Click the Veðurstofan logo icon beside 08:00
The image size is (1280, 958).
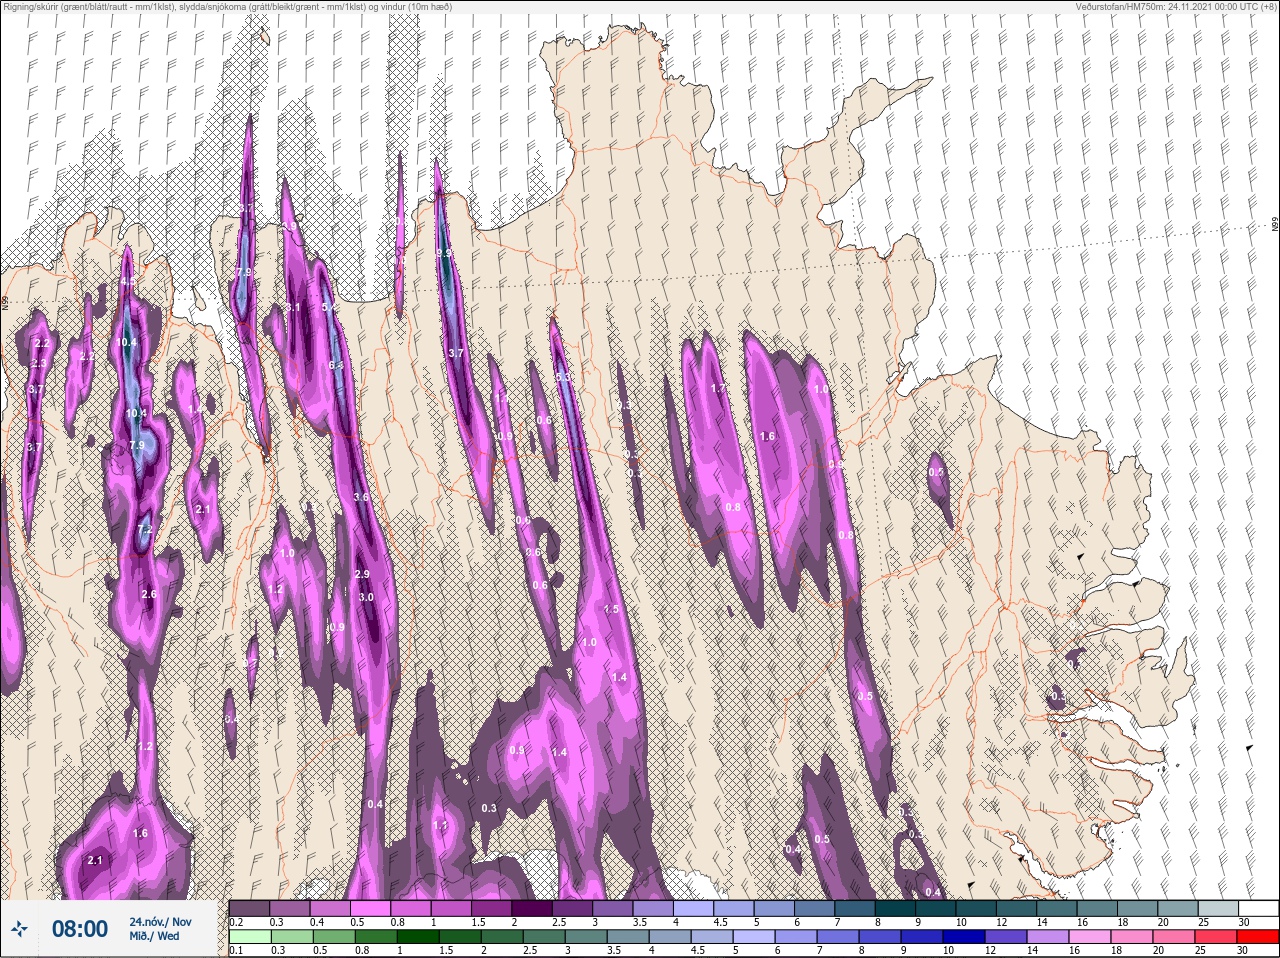(x=20, y=930)
